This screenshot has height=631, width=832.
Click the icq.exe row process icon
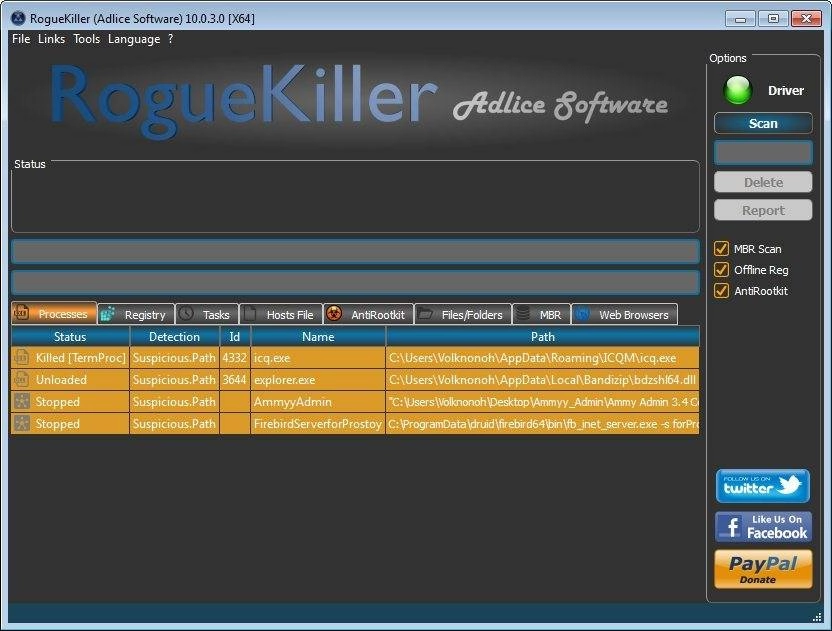(x=21, y=358)
